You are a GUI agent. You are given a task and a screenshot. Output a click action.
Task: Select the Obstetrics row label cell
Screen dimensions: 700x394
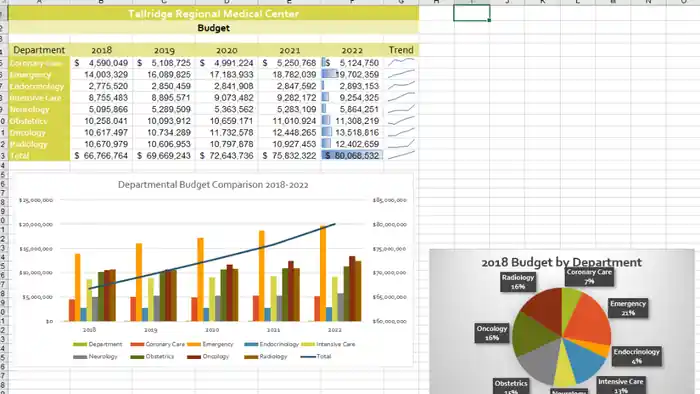click(x=39, y=121)
